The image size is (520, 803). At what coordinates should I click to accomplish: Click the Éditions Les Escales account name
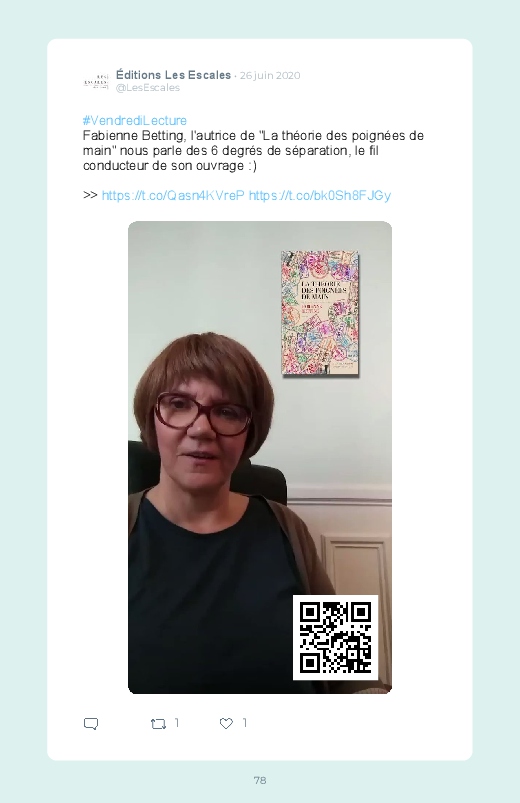(173, 75)
